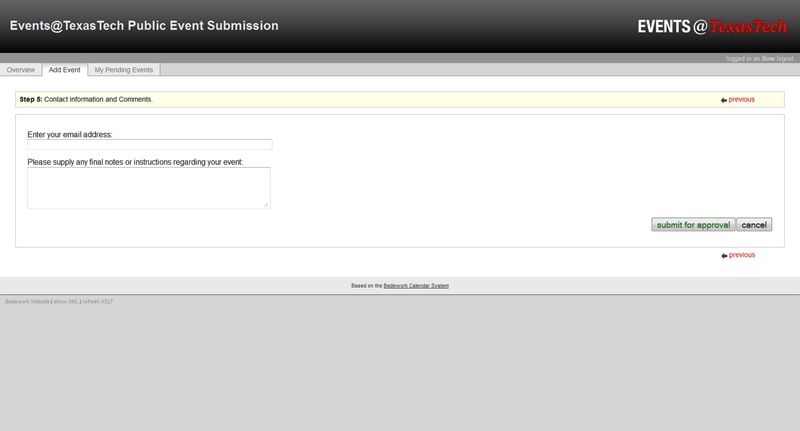The width and height of the screenshot is (800, 431).
Task: Log out via the logout link
Action: (785, 59)
